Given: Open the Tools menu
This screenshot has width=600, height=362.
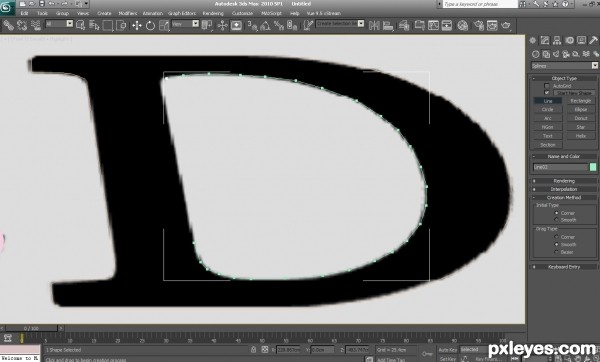Looking at the screenshot, I should 42,13.
